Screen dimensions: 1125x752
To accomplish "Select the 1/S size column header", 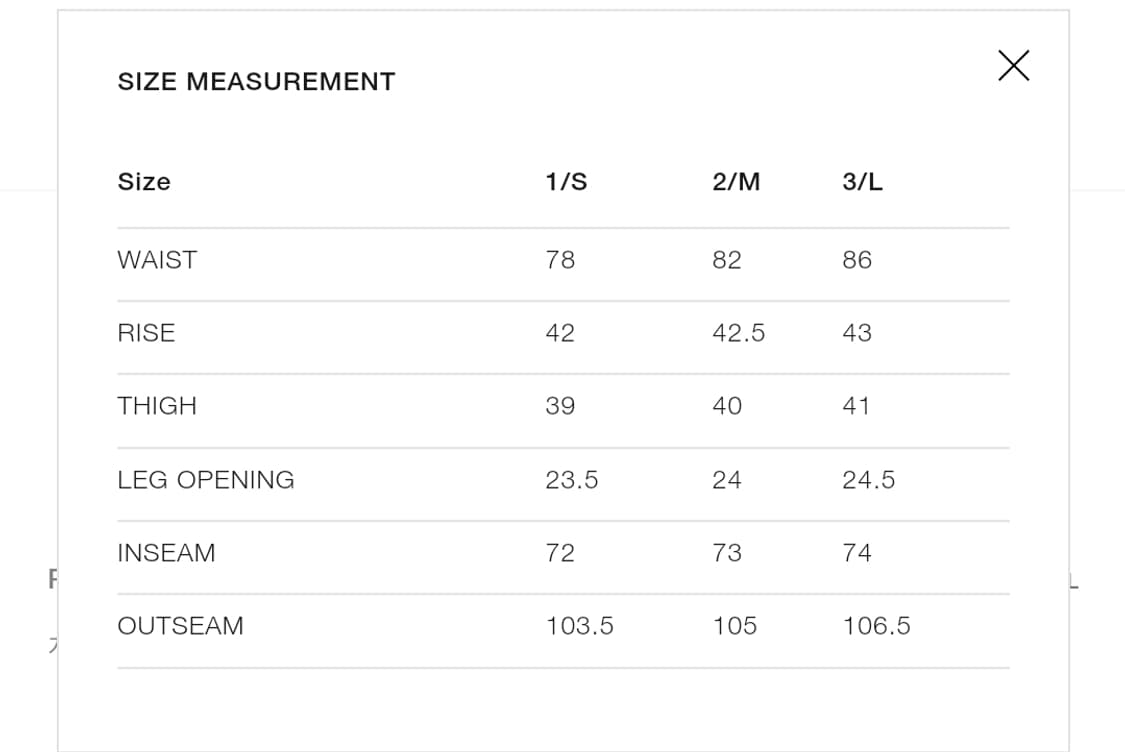I will coord(566,182).
